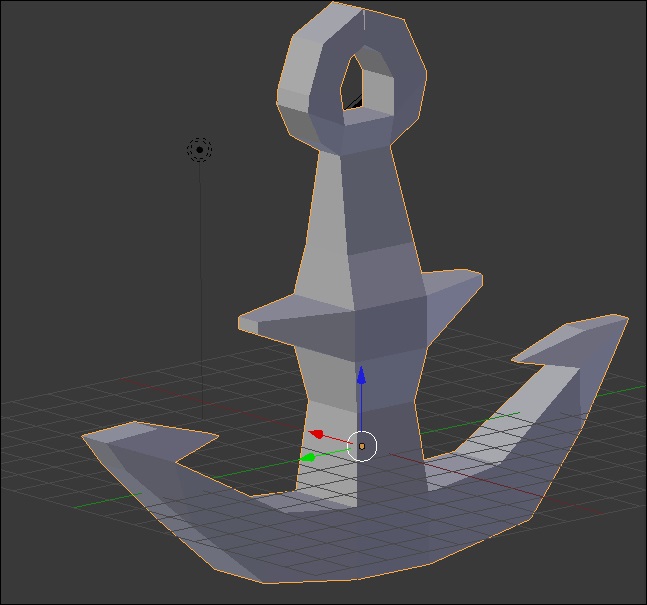The image size is (647, 605).
Task: Click the green Y-axis manipulator arrow
Action: click(x=309, y=457)
